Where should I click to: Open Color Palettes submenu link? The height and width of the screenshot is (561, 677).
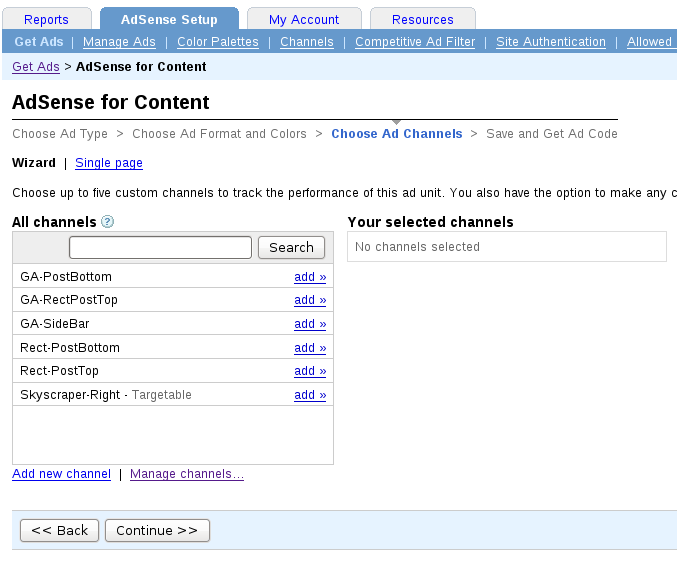tap(218, 42)
